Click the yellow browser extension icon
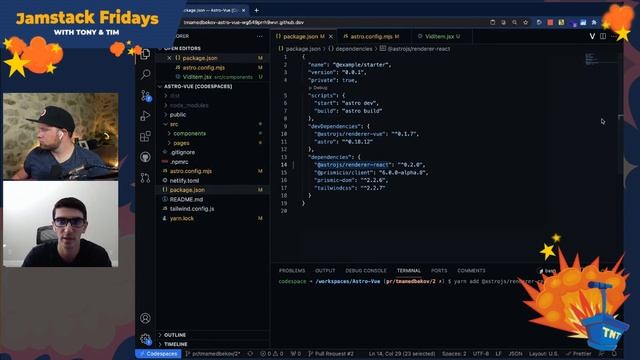Image resolution: width=640 pixels, height=360 pixels. (561, 22)
